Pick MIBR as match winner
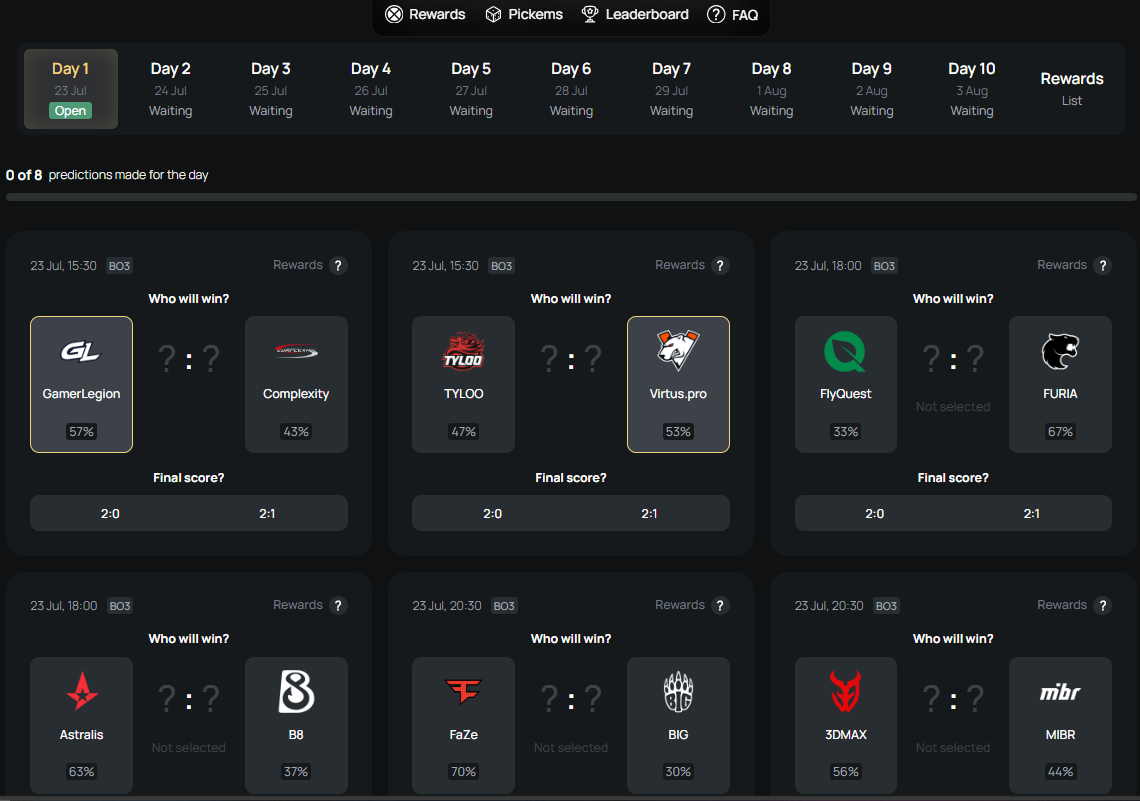1140x801 pixels. (x=1060, y=725)
